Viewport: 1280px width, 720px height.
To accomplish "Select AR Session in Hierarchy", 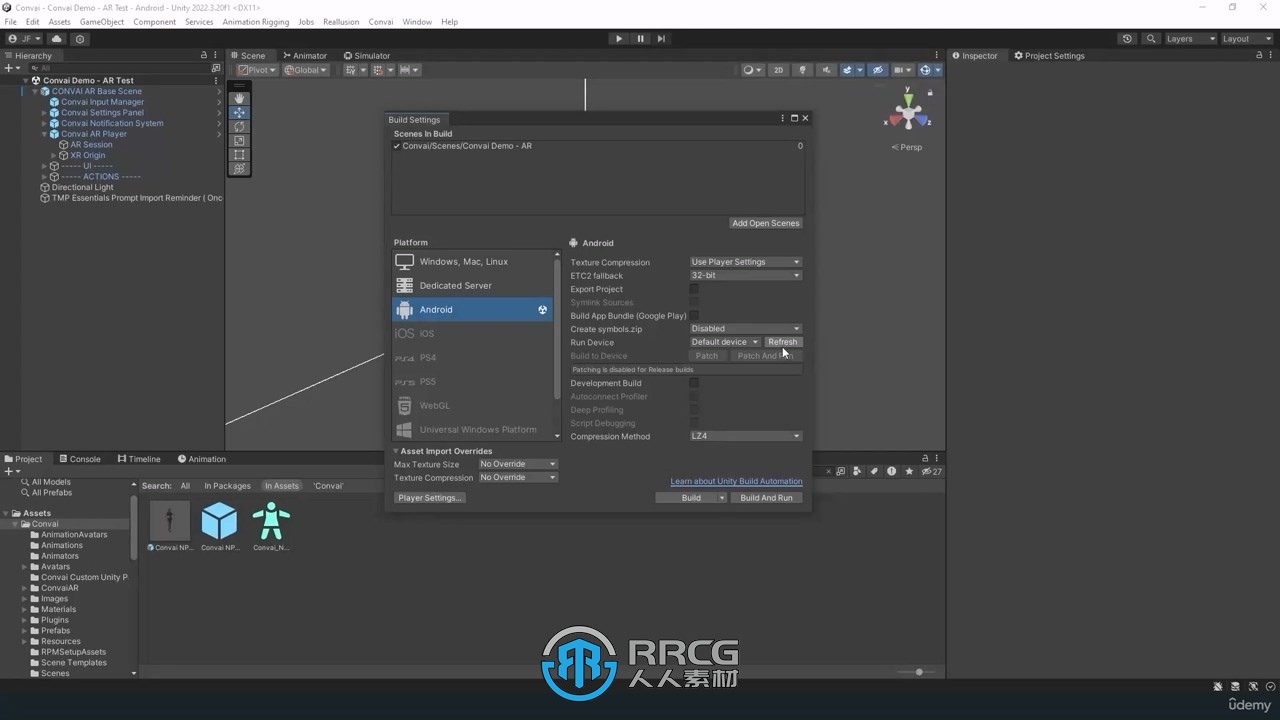I will (91, 145).
